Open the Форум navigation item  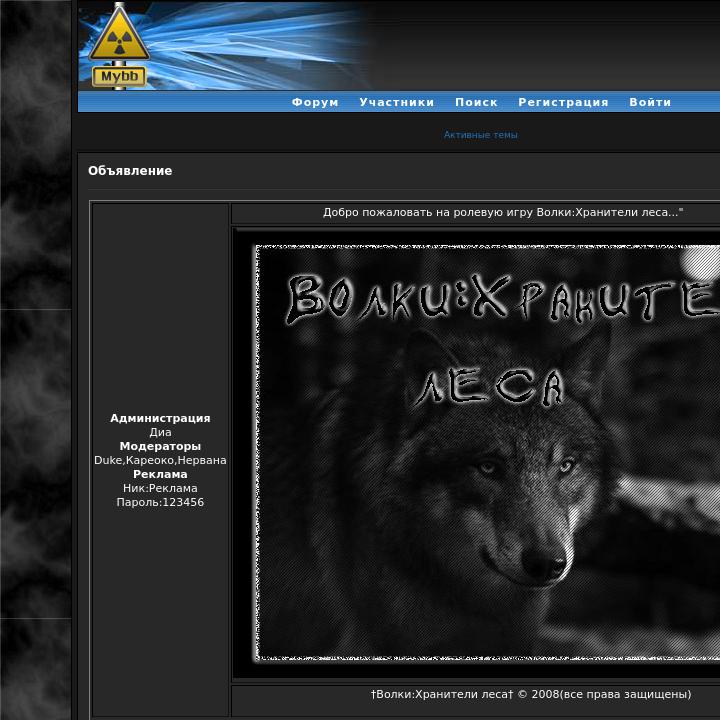pos(315,102)
